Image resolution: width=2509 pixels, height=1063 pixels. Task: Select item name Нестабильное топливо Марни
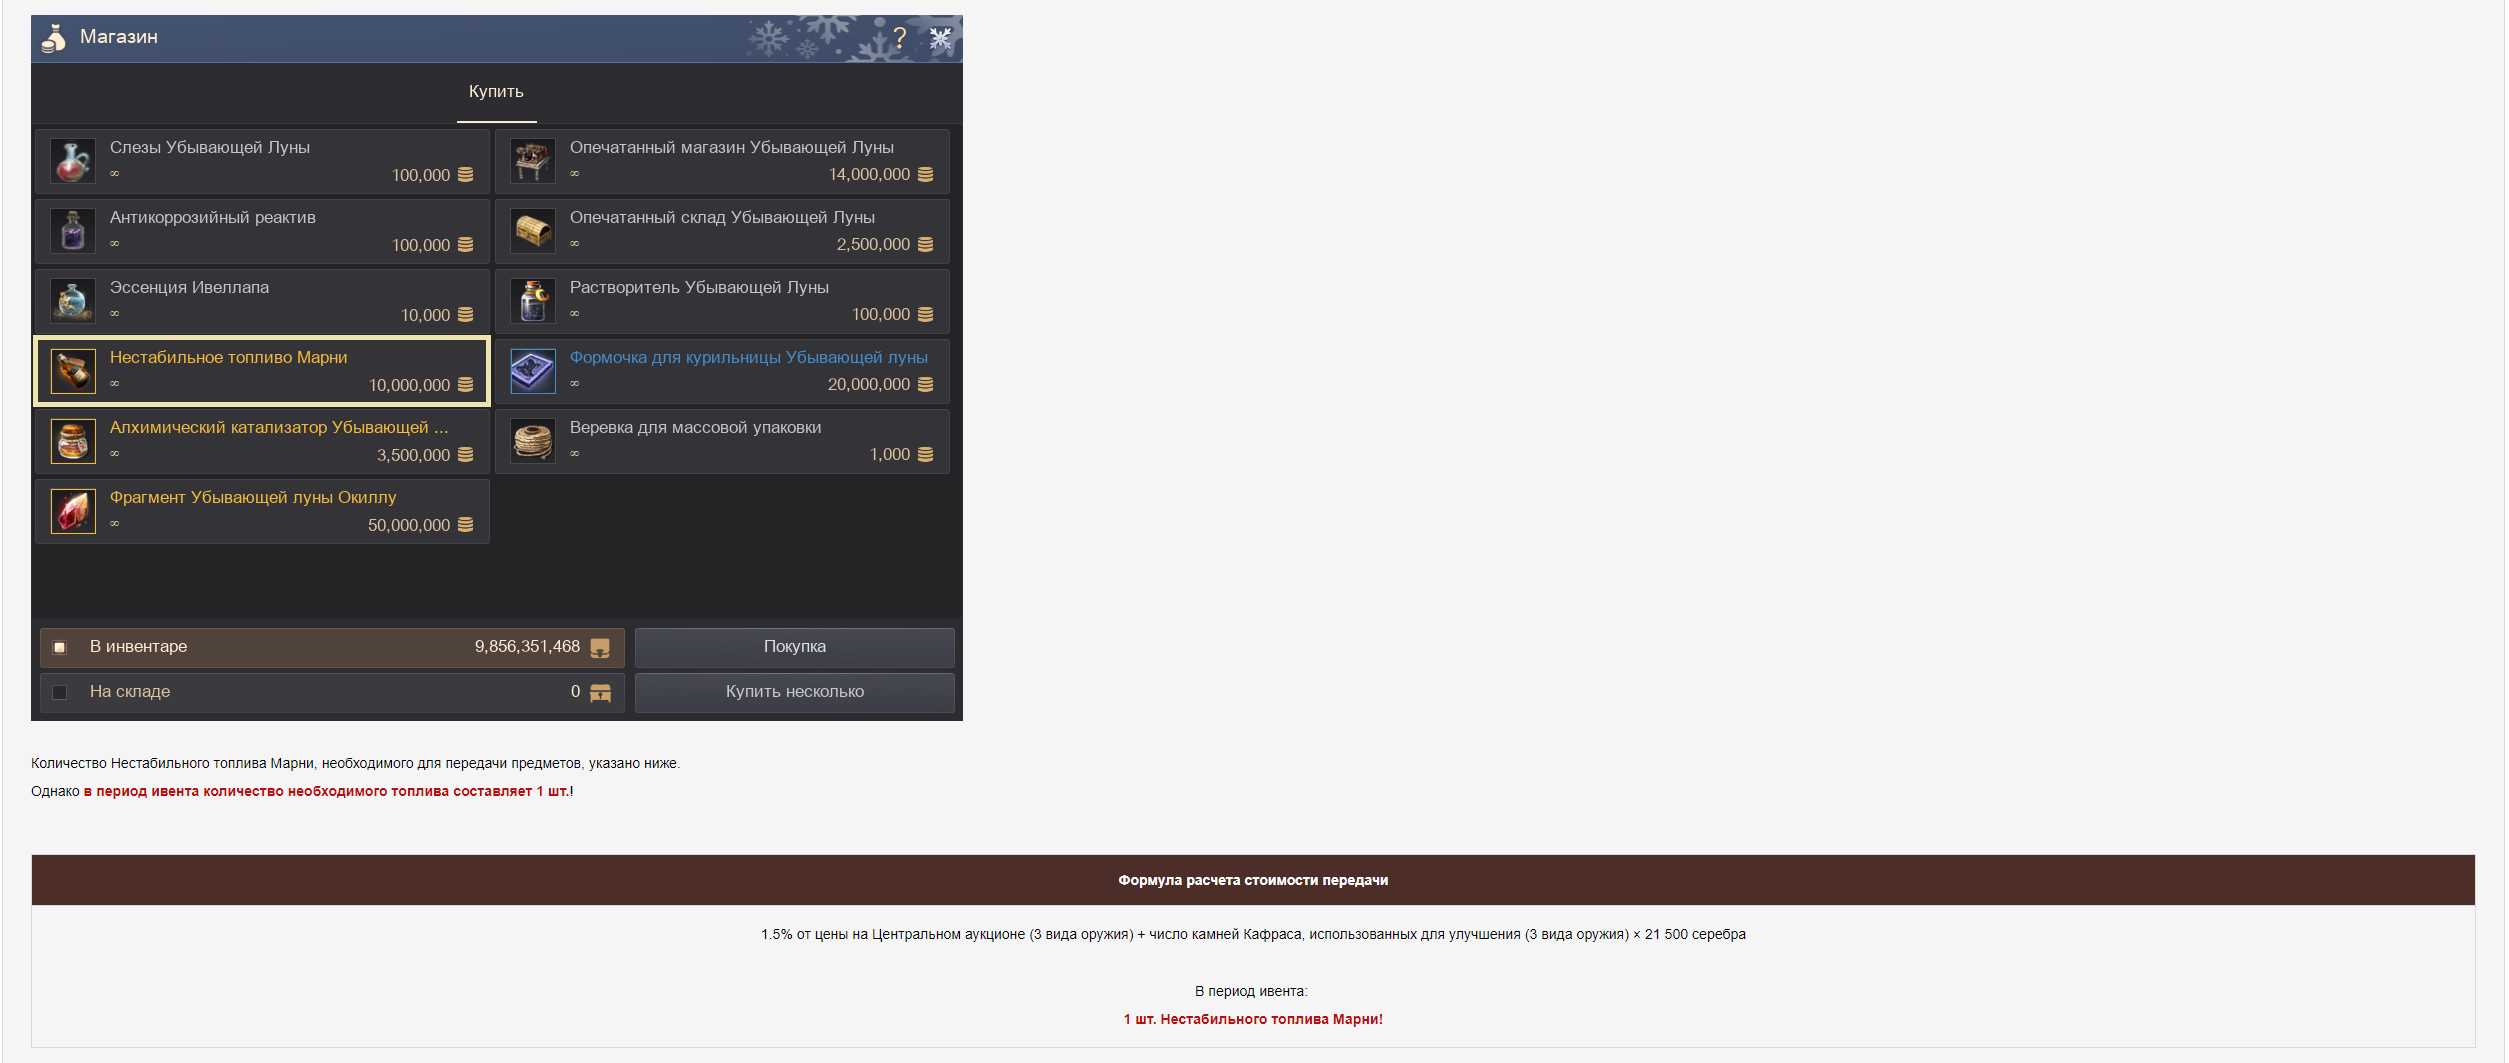(x=229, y=358)
